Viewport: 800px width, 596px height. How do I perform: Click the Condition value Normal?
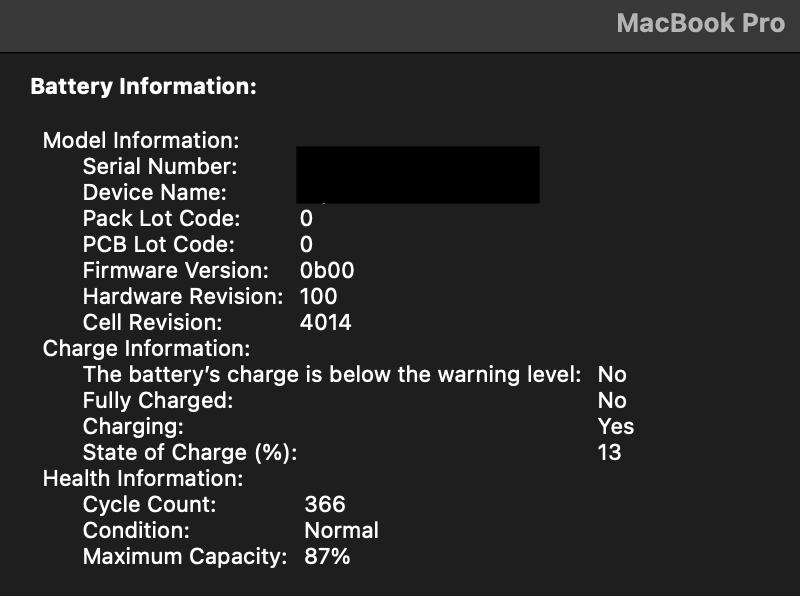coord(341,530)
